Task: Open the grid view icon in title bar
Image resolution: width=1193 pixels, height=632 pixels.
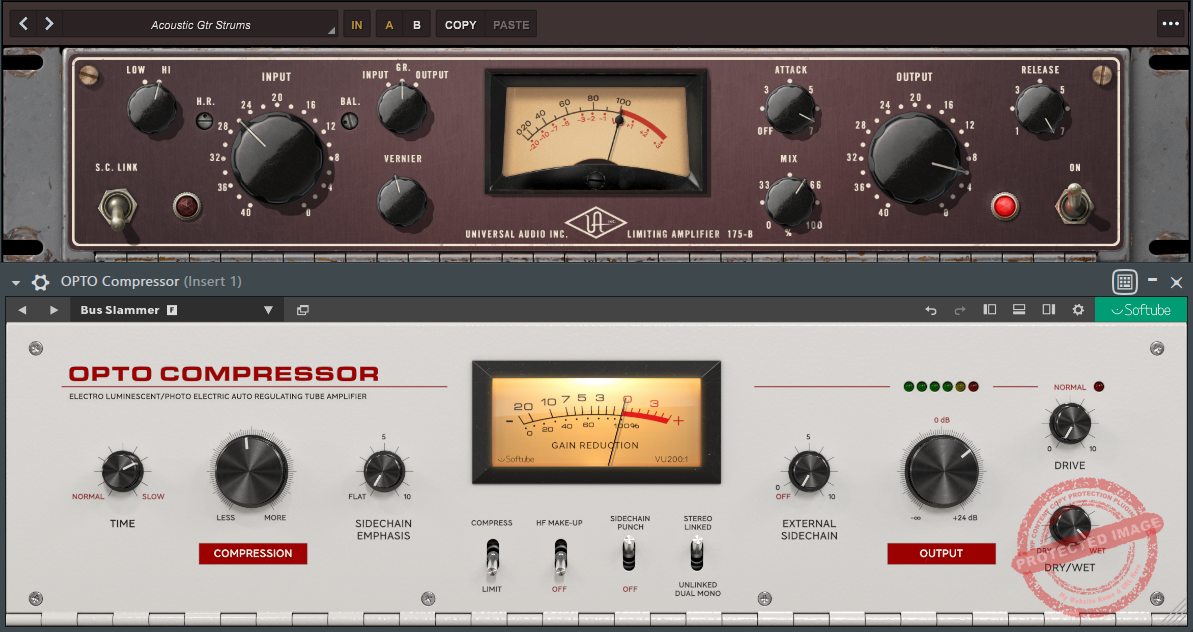Action: pyautogui.click(x=1125, y=281)
